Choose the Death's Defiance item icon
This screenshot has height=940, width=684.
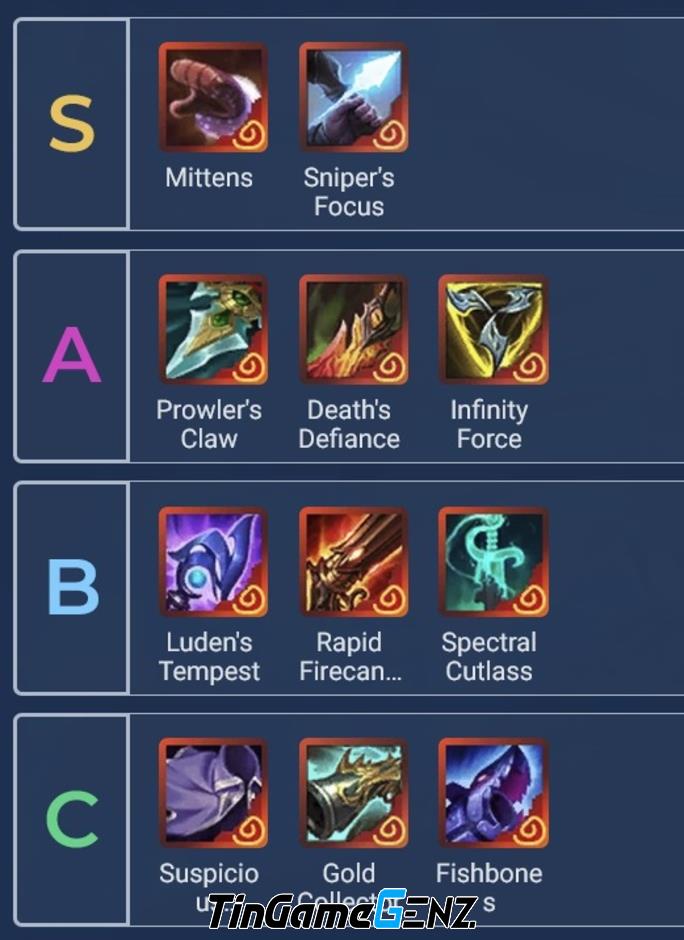point(354,329)
